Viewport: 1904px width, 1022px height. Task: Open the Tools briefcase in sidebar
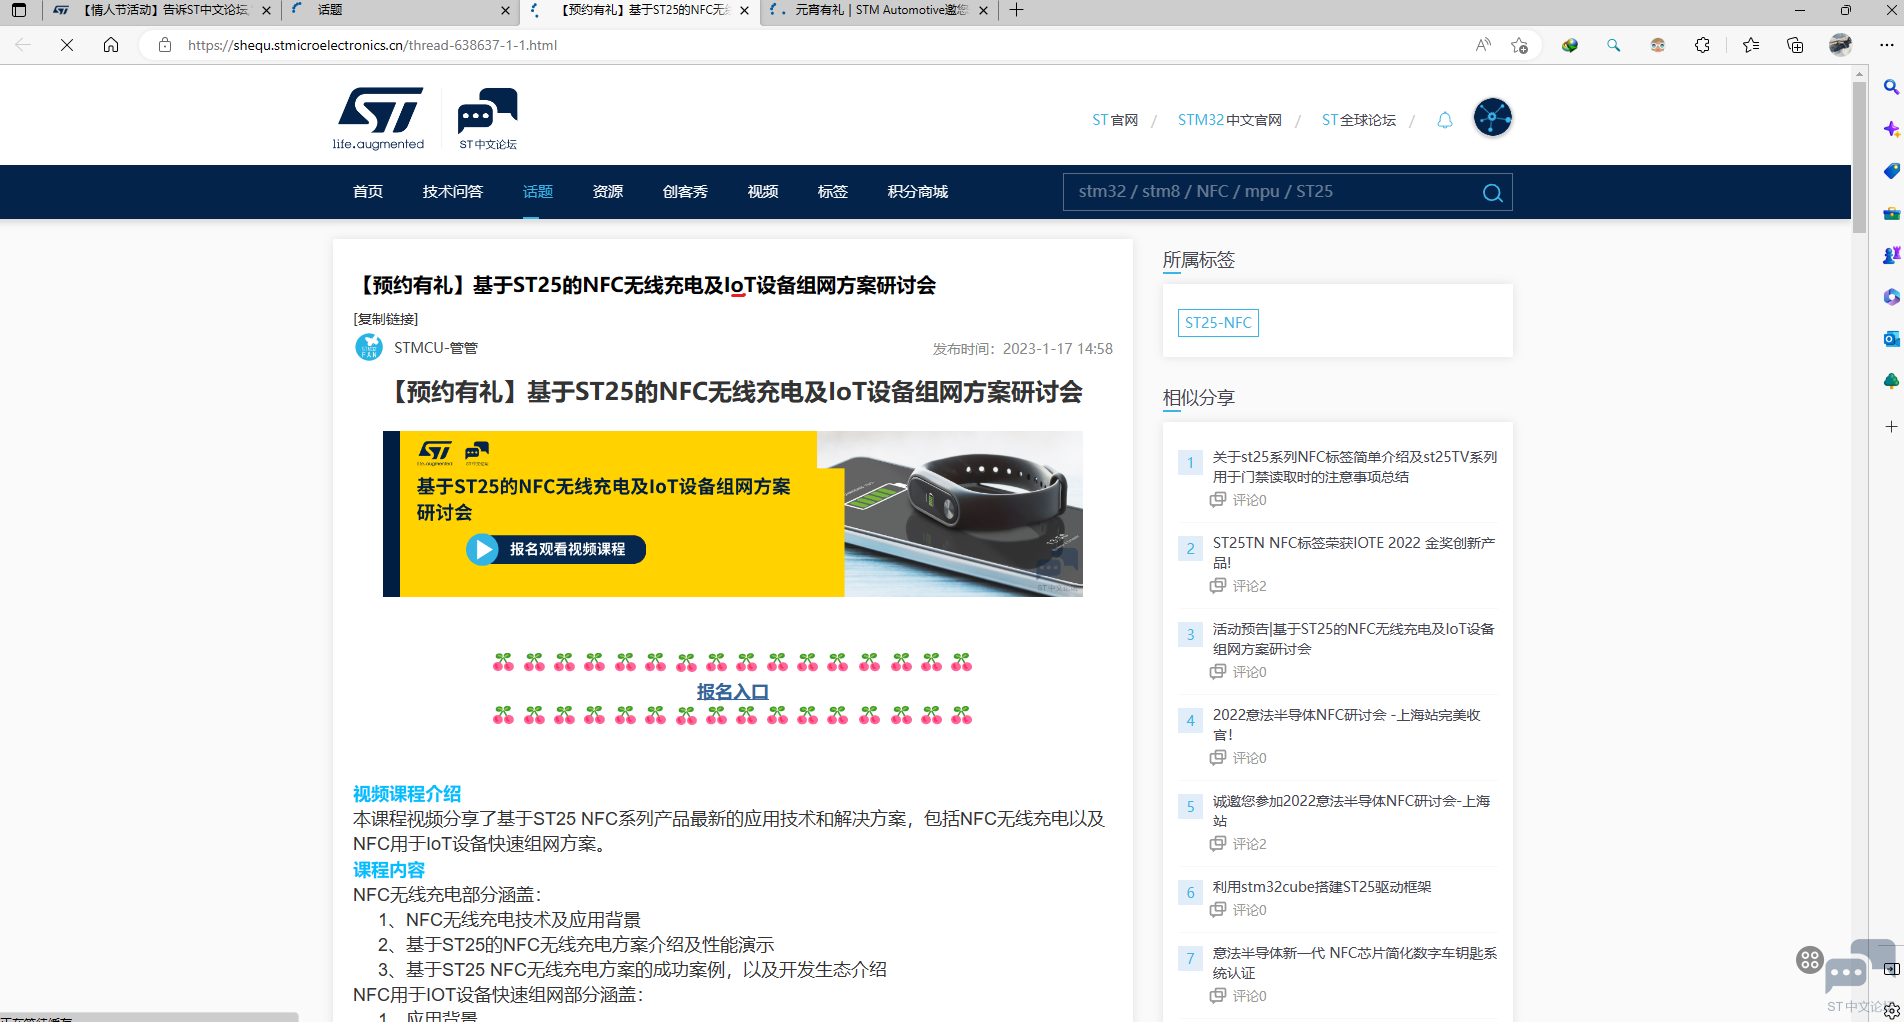pos(1891,213)
